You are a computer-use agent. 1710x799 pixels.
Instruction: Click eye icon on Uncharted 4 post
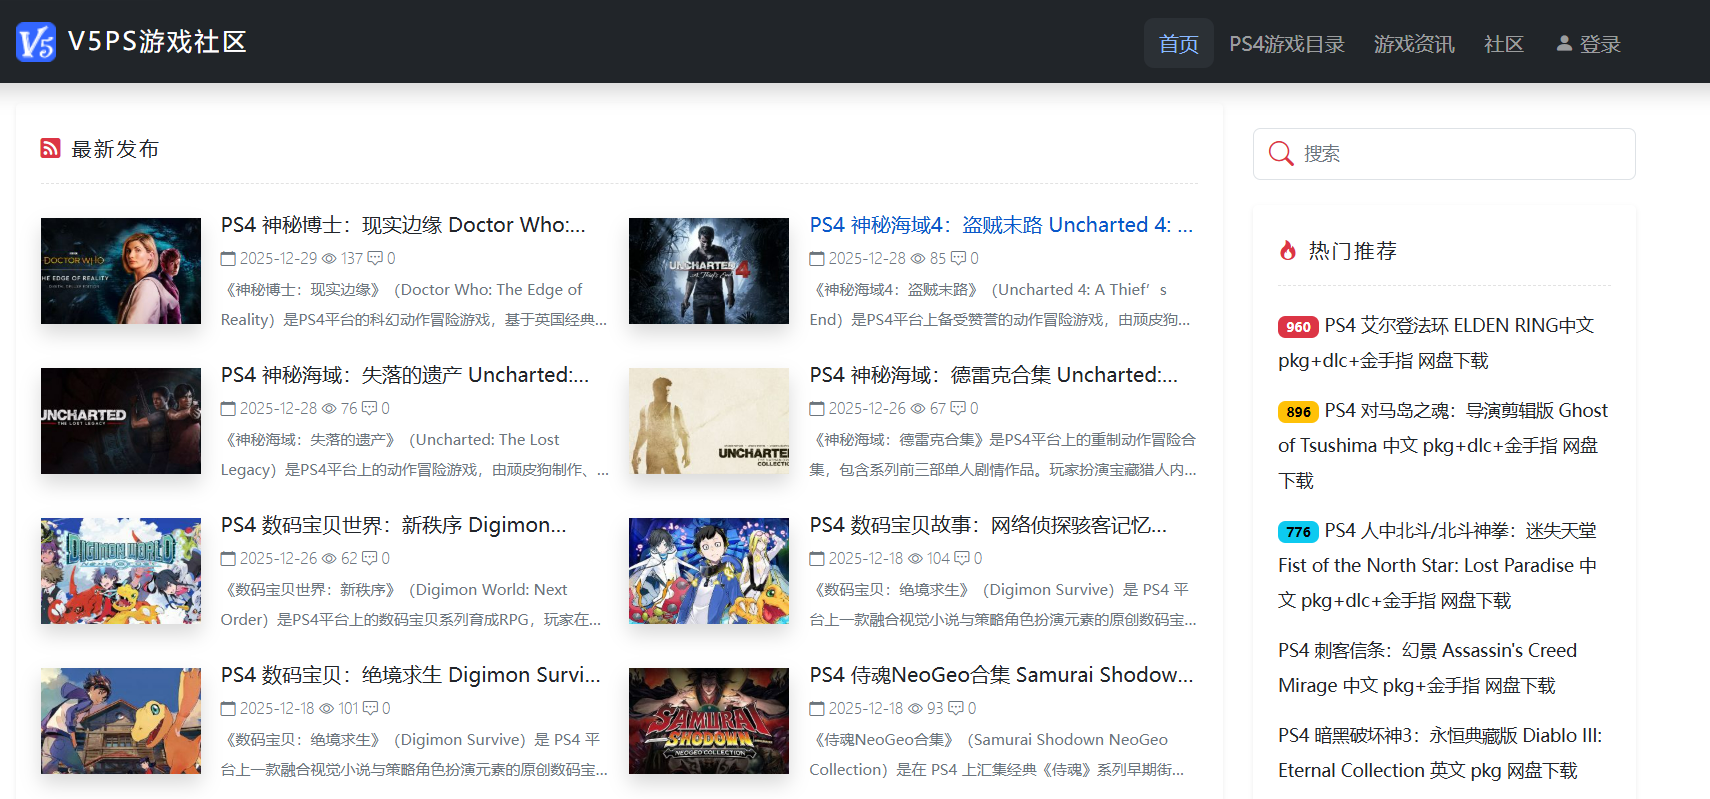[x=918, y=258]
